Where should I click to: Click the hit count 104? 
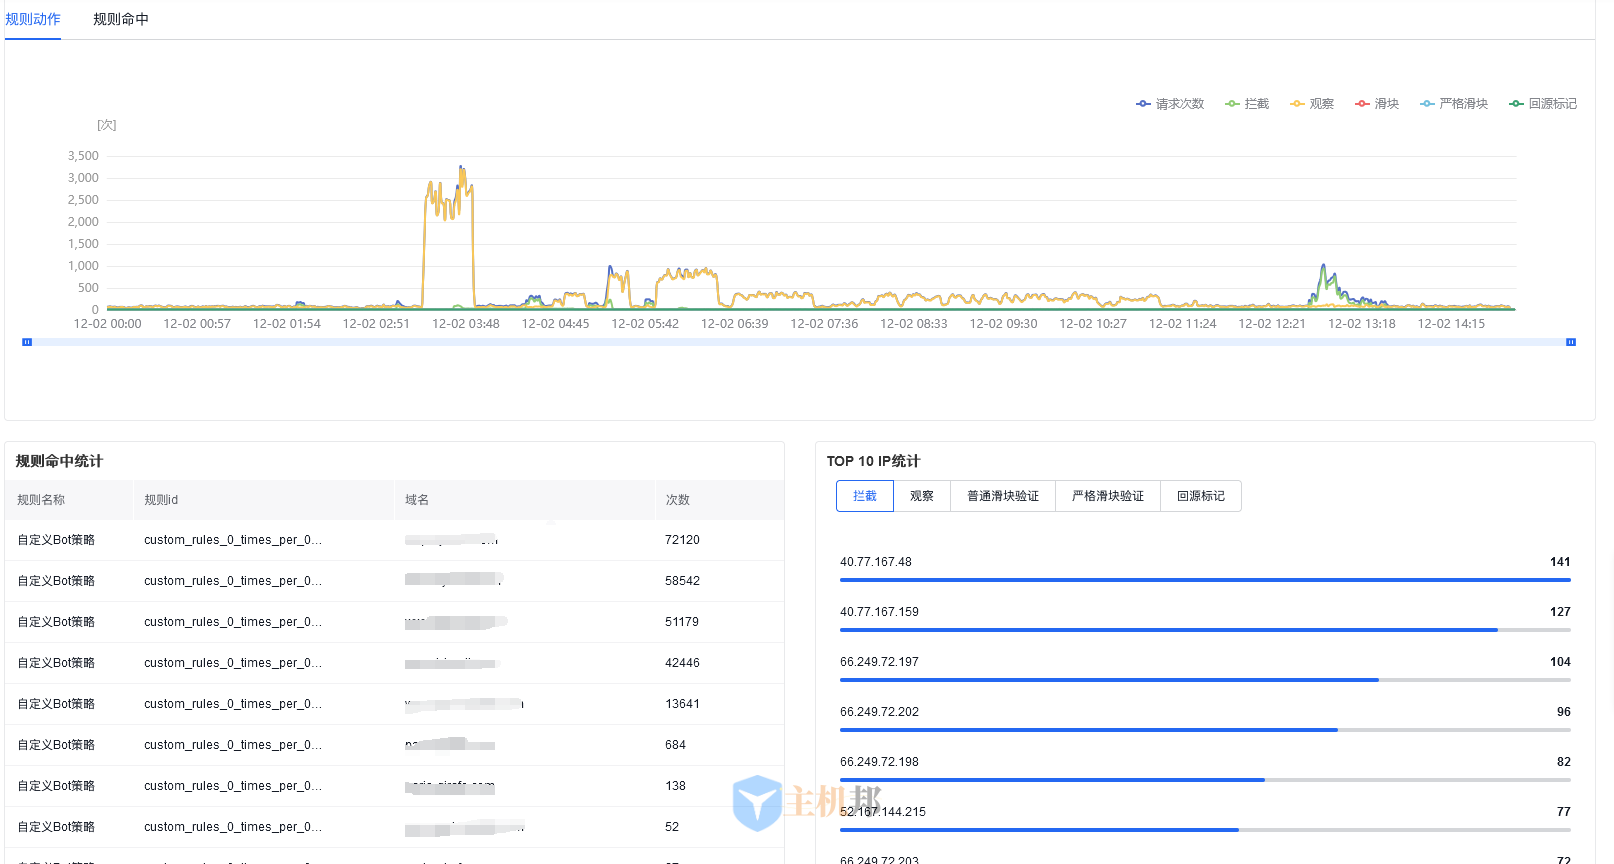(1560, 662)
